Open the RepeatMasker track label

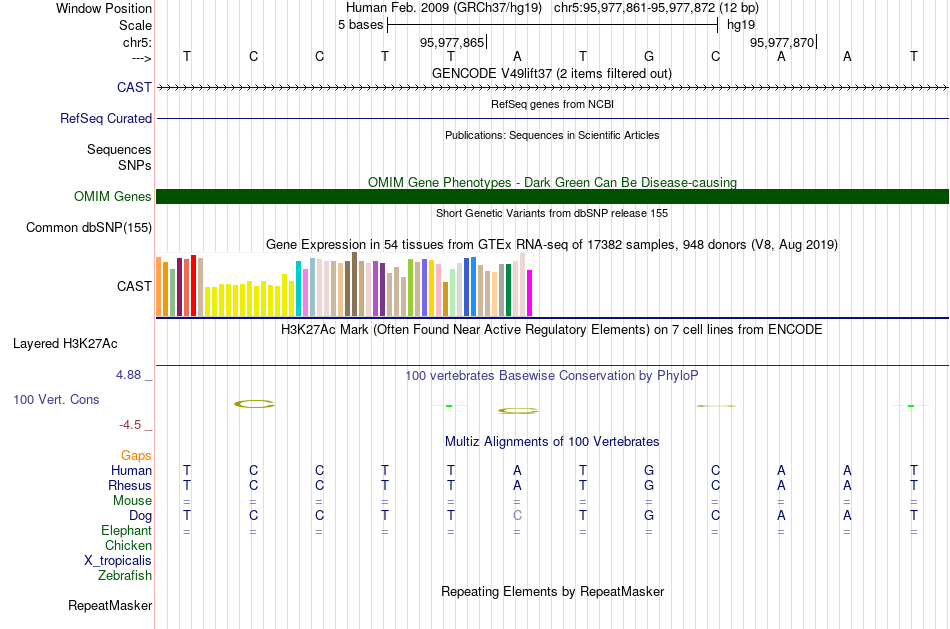click(110, 605)
